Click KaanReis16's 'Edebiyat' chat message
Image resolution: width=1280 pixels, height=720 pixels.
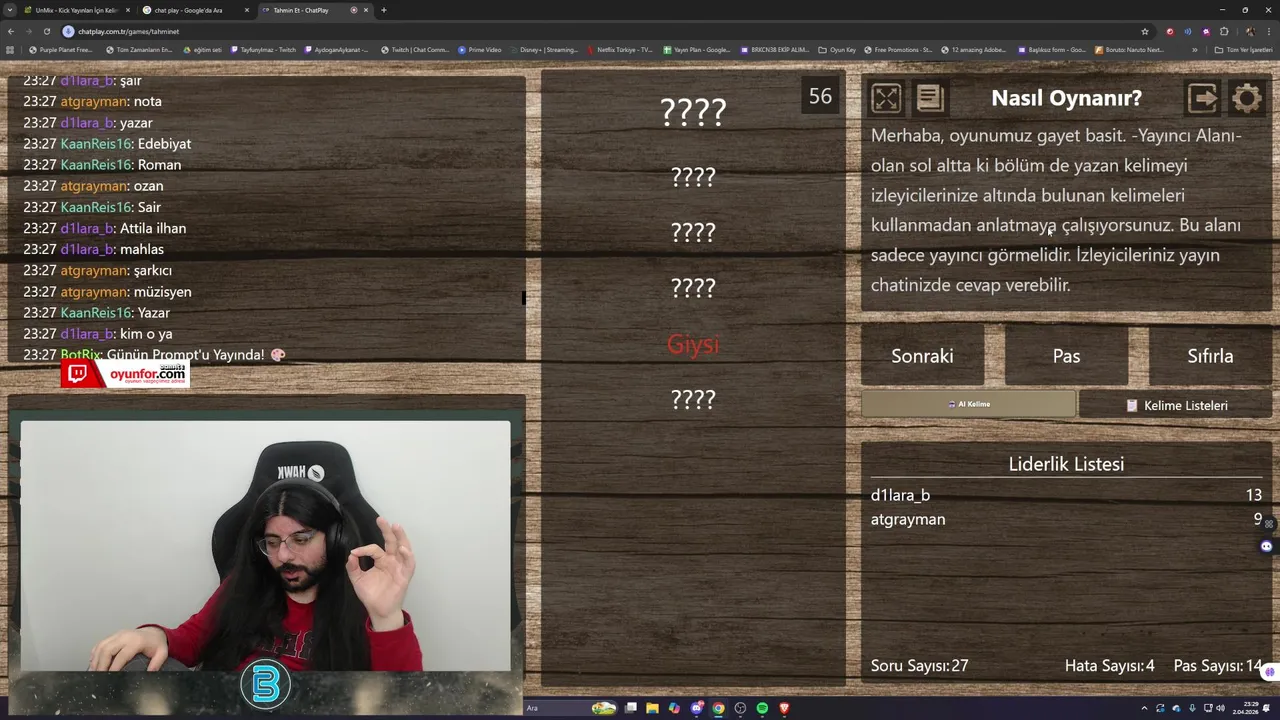point(164,143)
